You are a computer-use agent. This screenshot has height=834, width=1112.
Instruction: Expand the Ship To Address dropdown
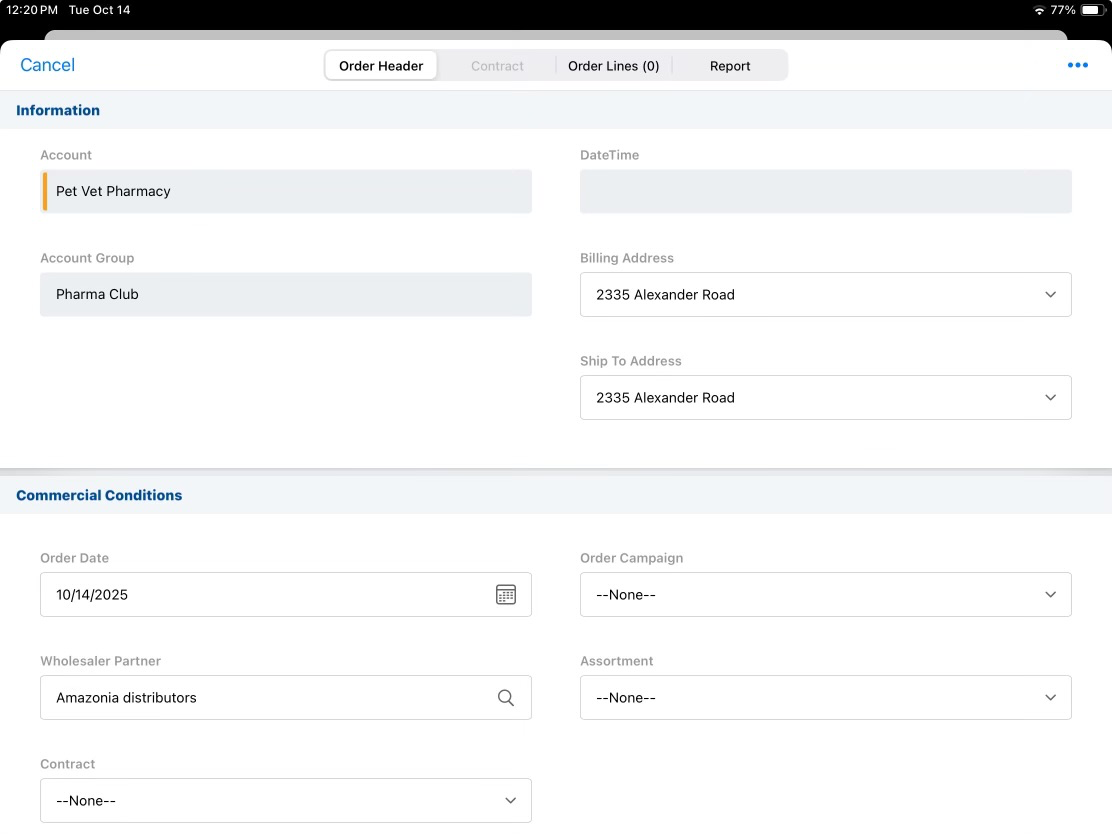(x=825, y=398)
